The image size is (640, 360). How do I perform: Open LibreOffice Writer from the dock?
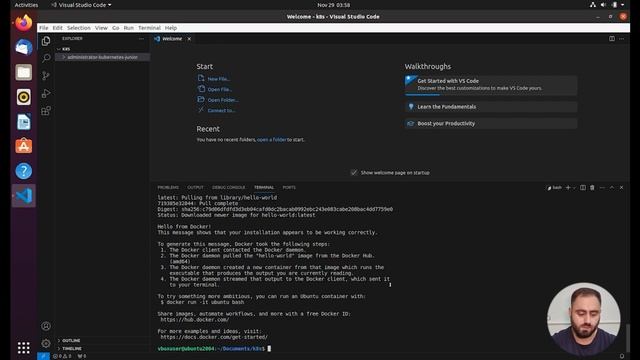[24, 122]
